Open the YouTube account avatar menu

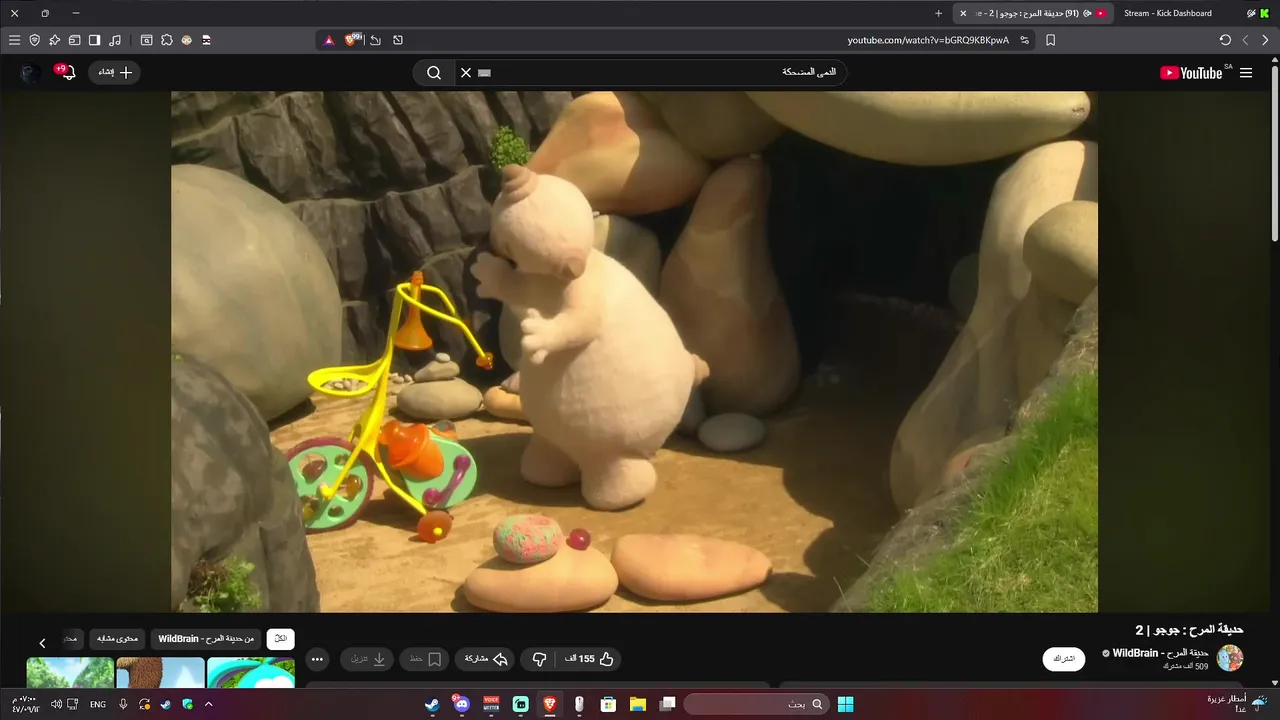click(x=31, y=73)
